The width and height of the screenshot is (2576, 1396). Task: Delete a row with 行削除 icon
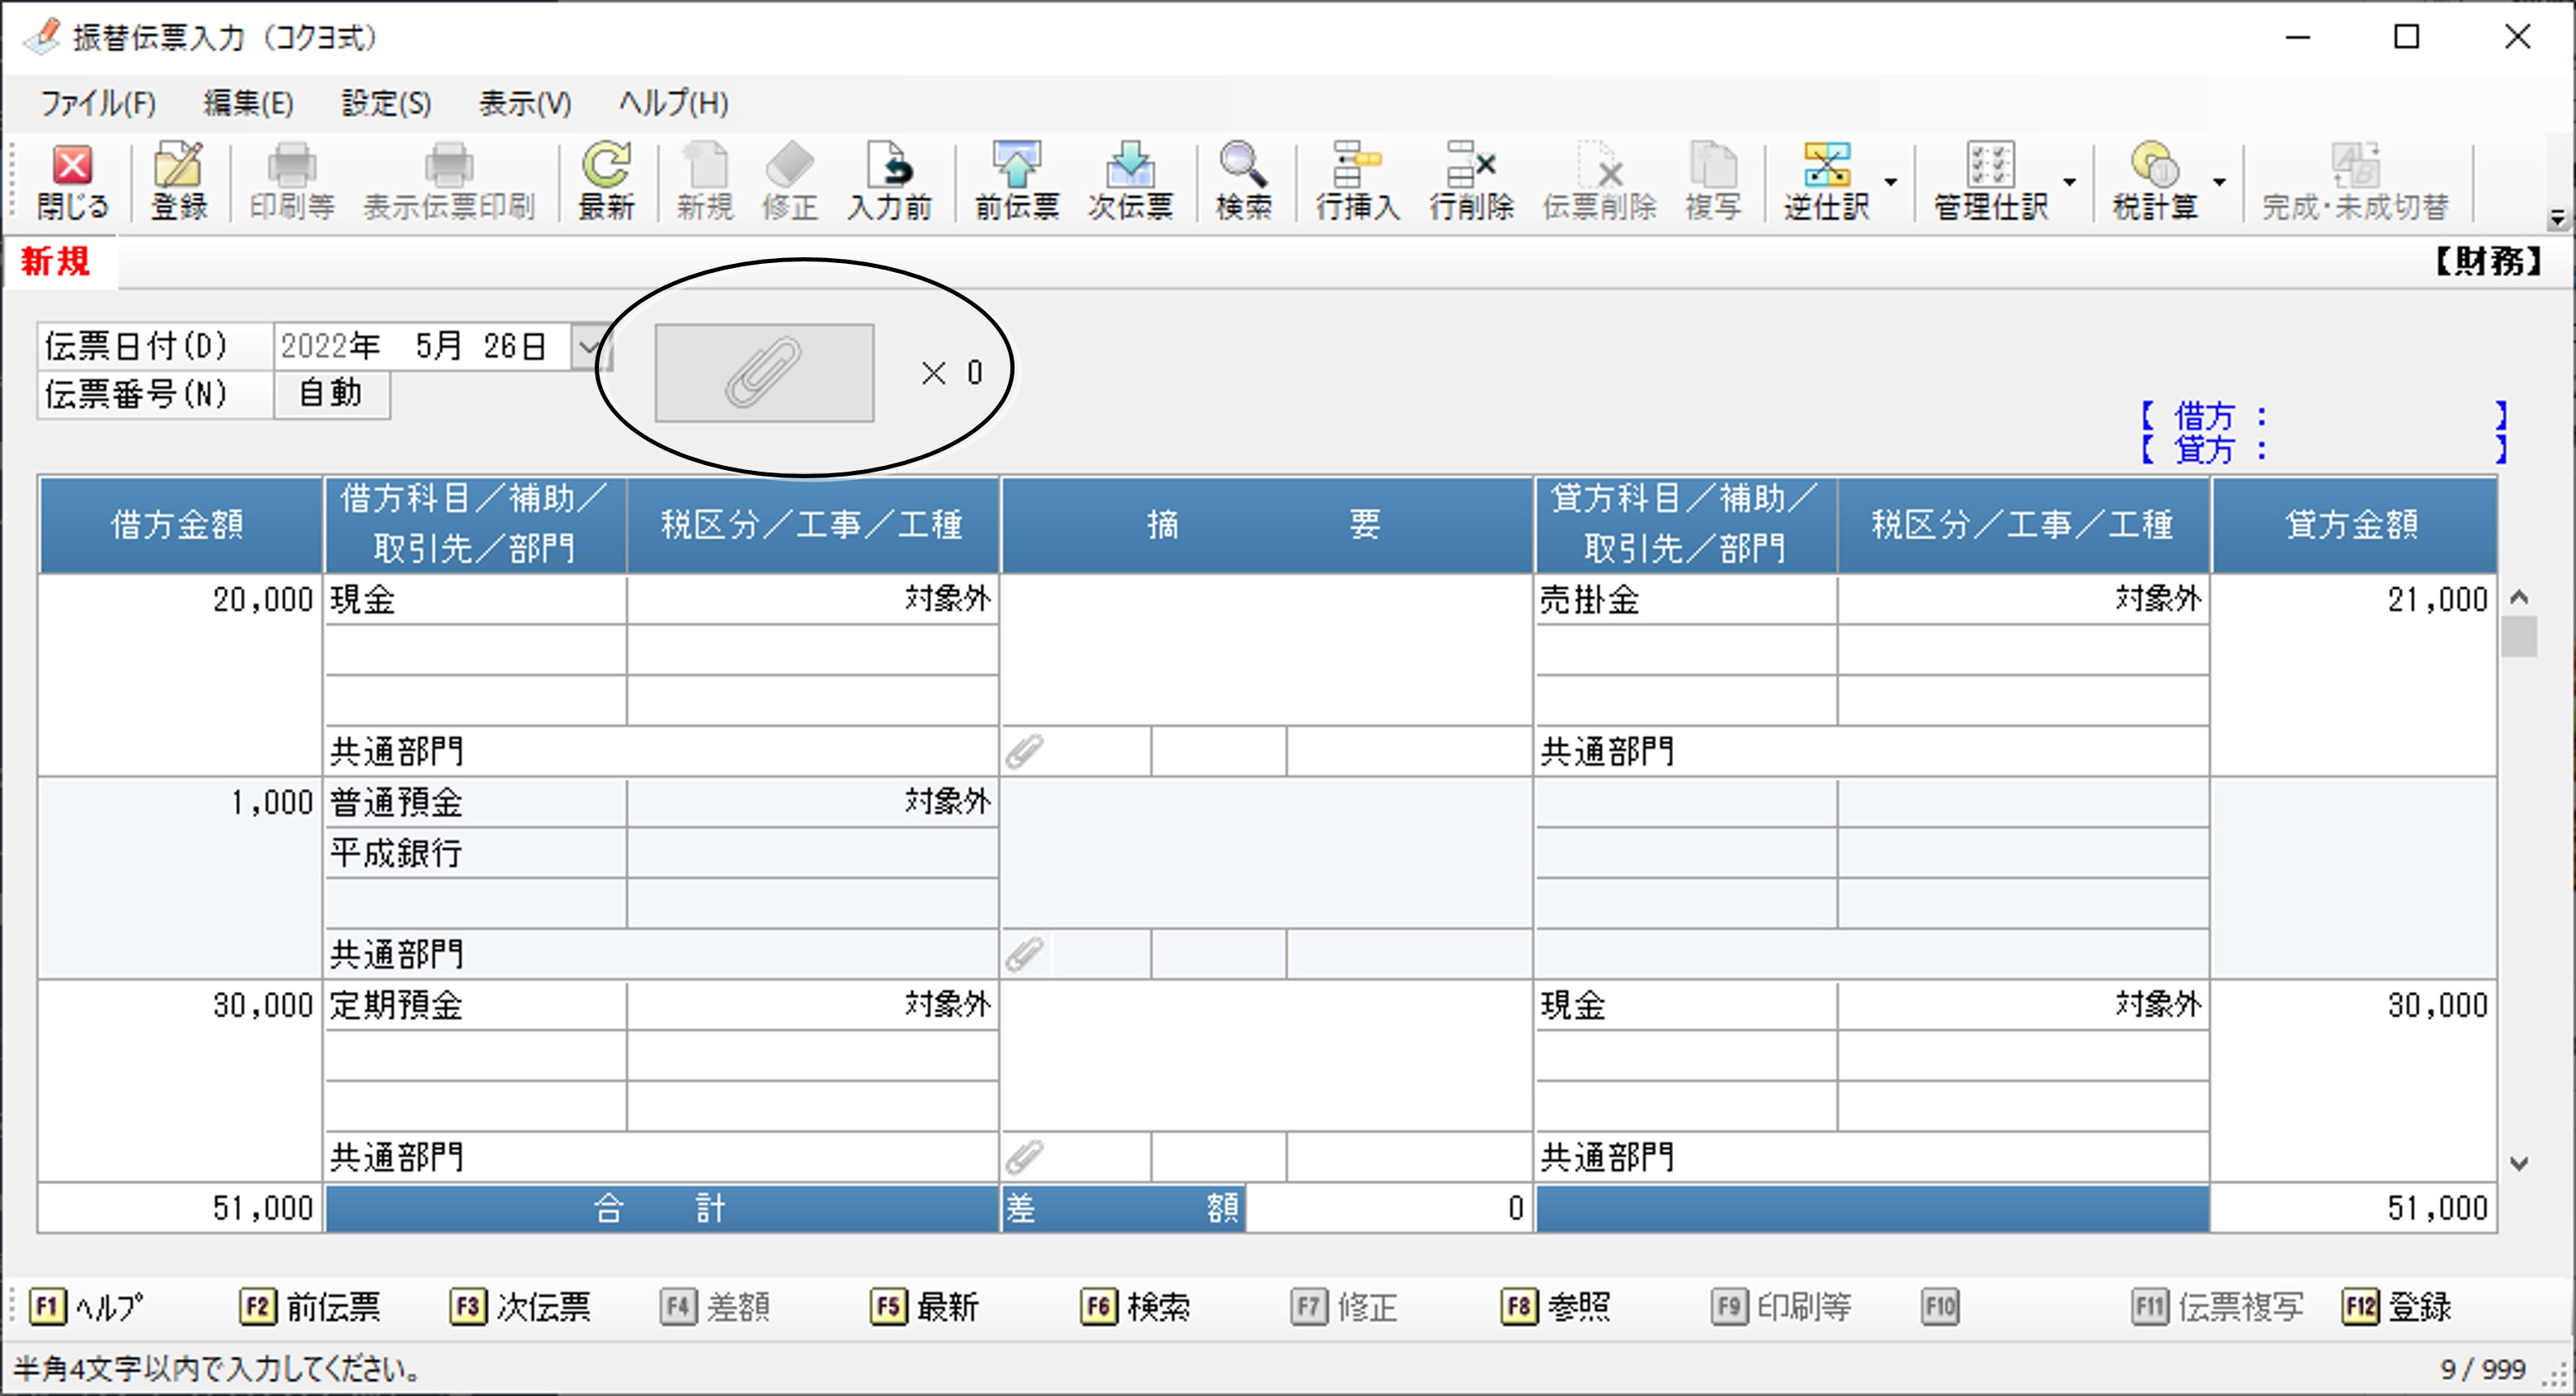pyautogui.click(x=1471, y=182)
